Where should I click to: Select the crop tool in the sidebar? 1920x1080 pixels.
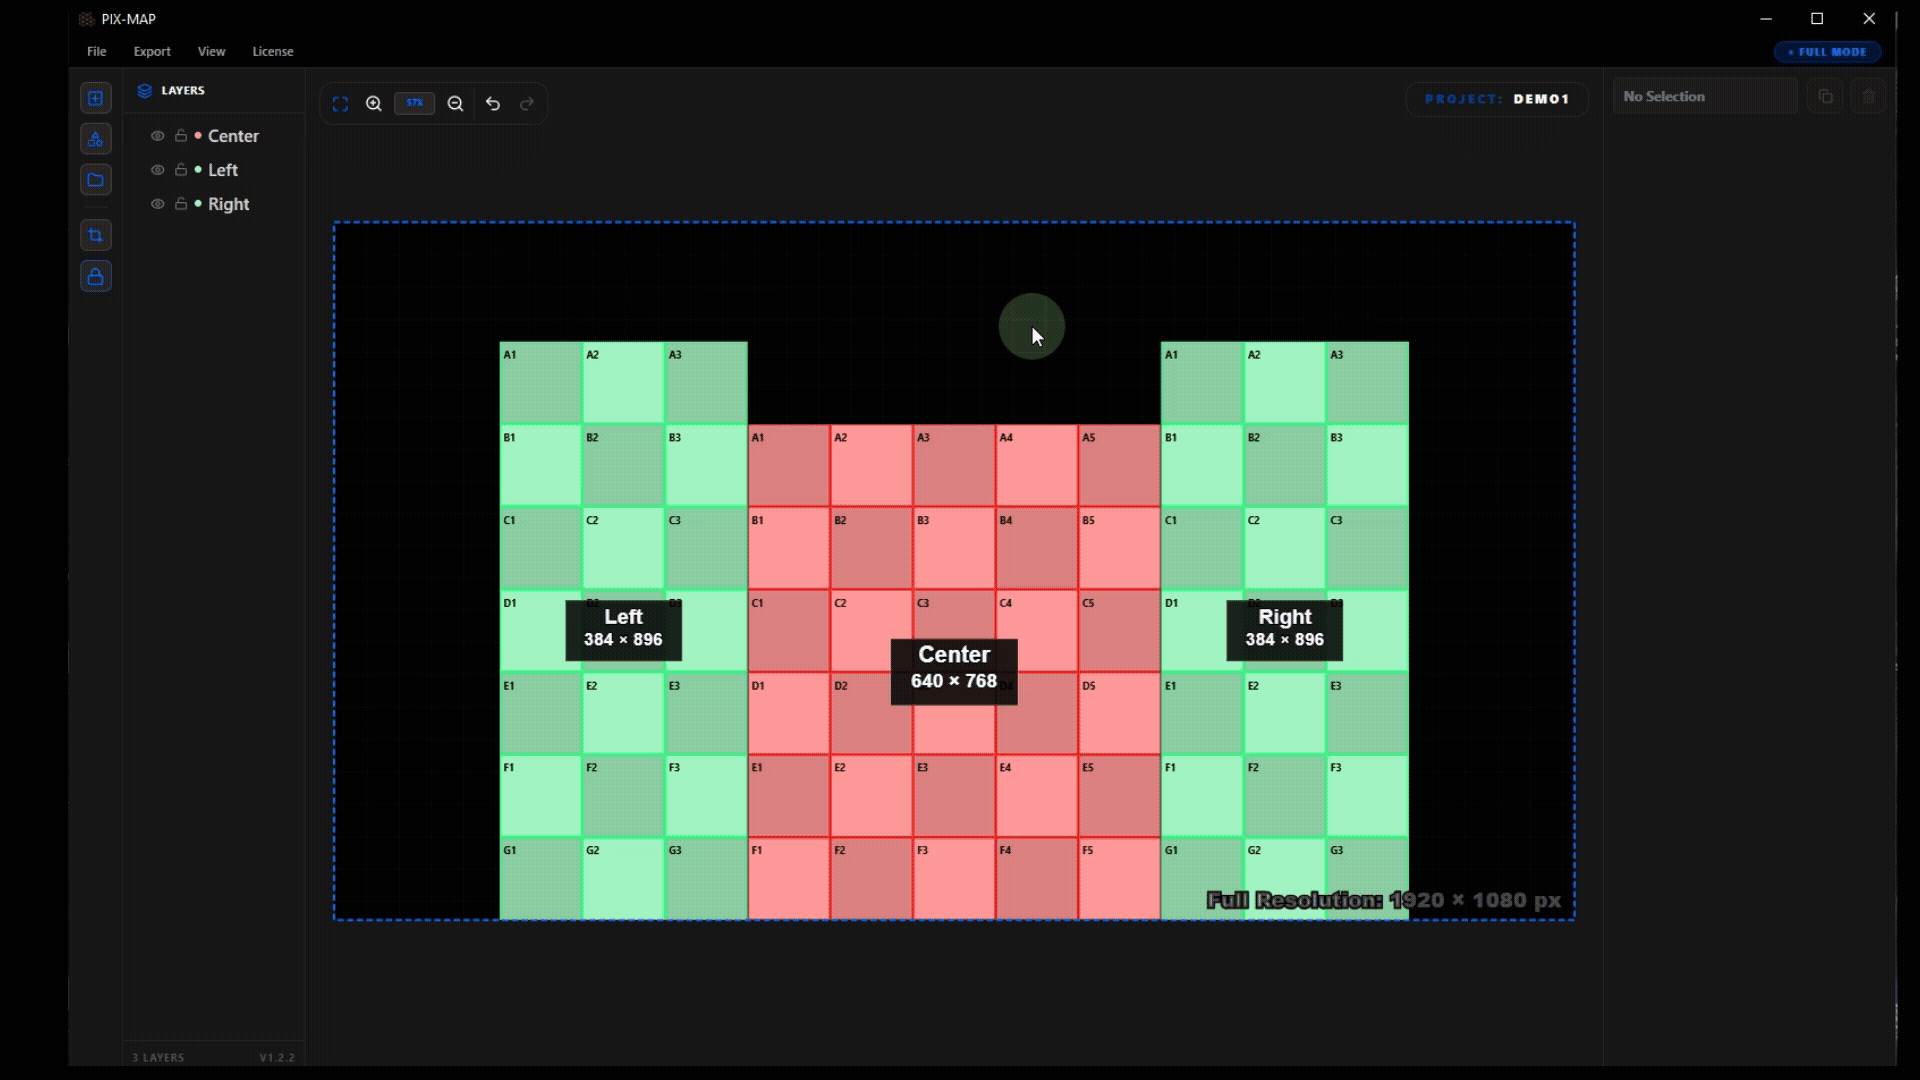[95, 235]
